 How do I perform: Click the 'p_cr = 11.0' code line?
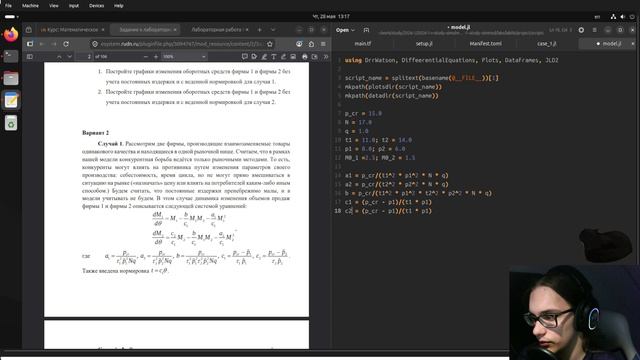(363, 113)
